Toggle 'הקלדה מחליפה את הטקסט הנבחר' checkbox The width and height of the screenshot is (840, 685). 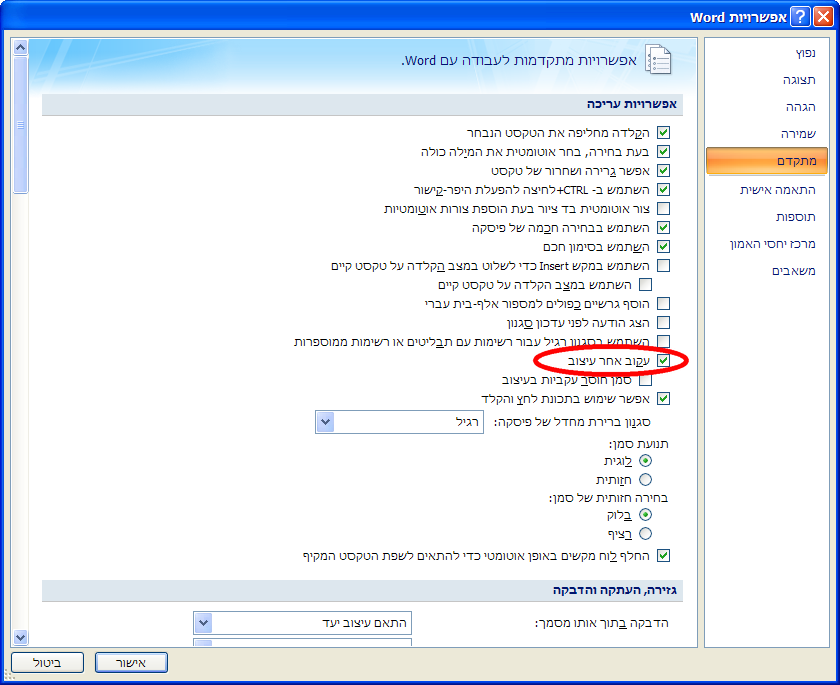pos(663,132)
